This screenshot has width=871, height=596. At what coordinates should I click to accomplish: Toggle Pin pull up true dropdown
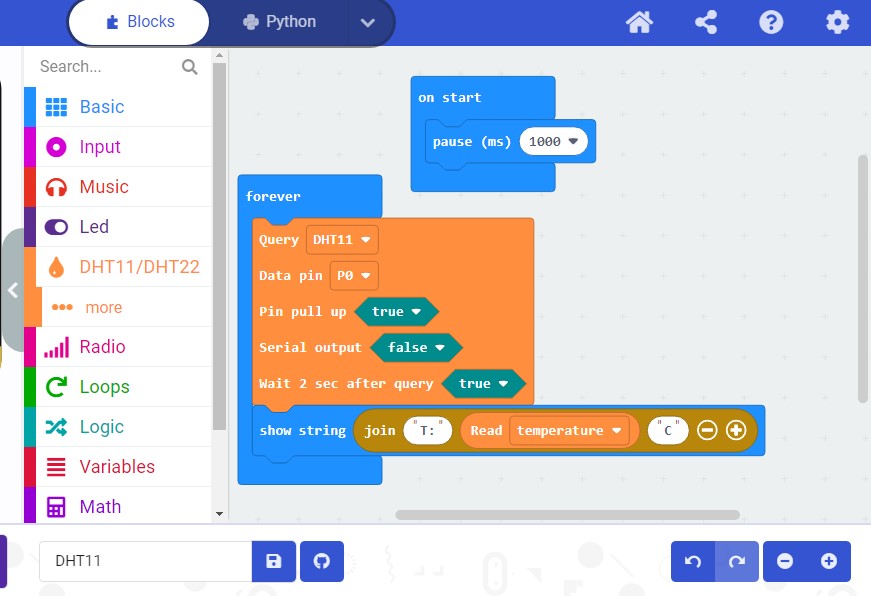pyautogui.click(x=397, y=312)
